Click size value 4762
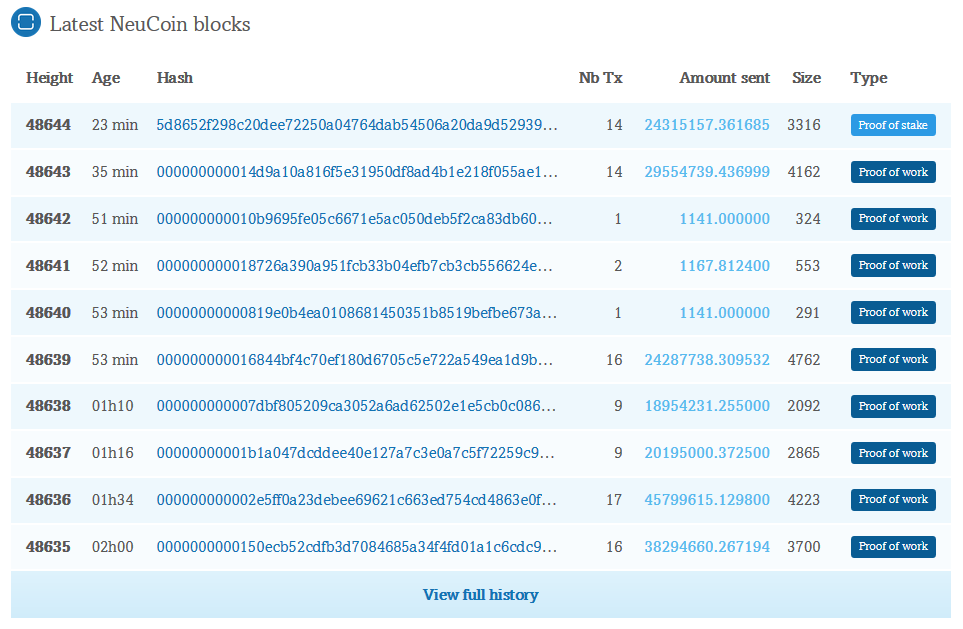963x629 pixels. tap(804, 359)
